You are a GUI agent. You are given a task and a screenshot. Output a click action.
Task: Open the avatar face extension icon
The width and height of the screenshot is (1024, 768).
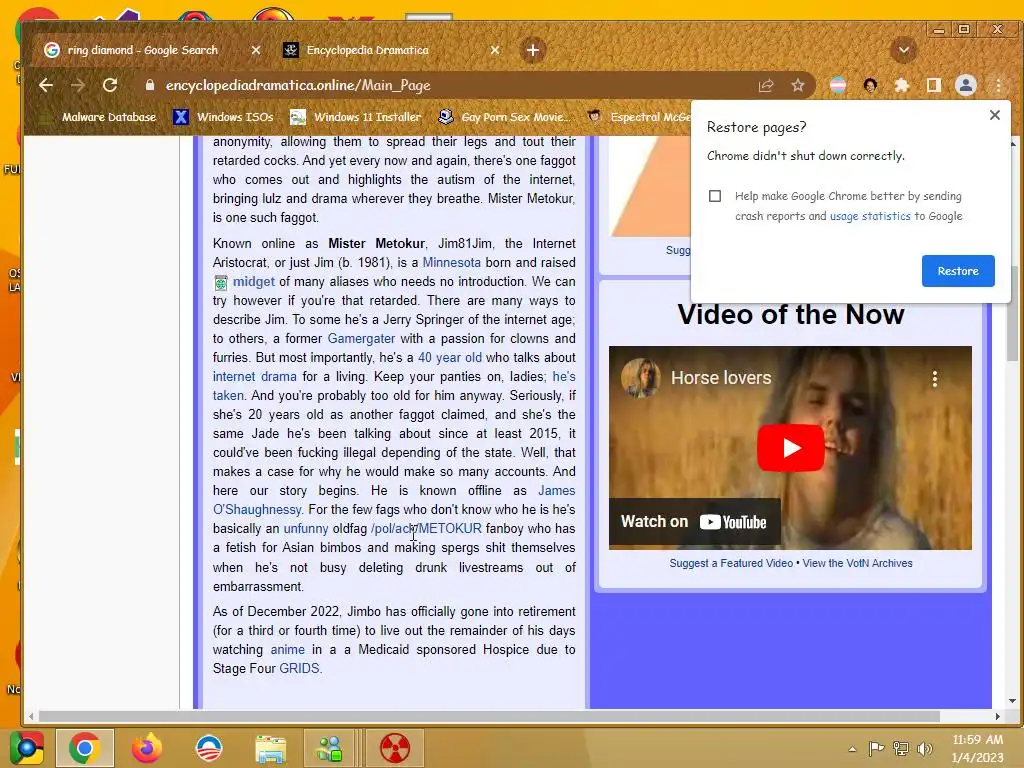click(870, 85)
